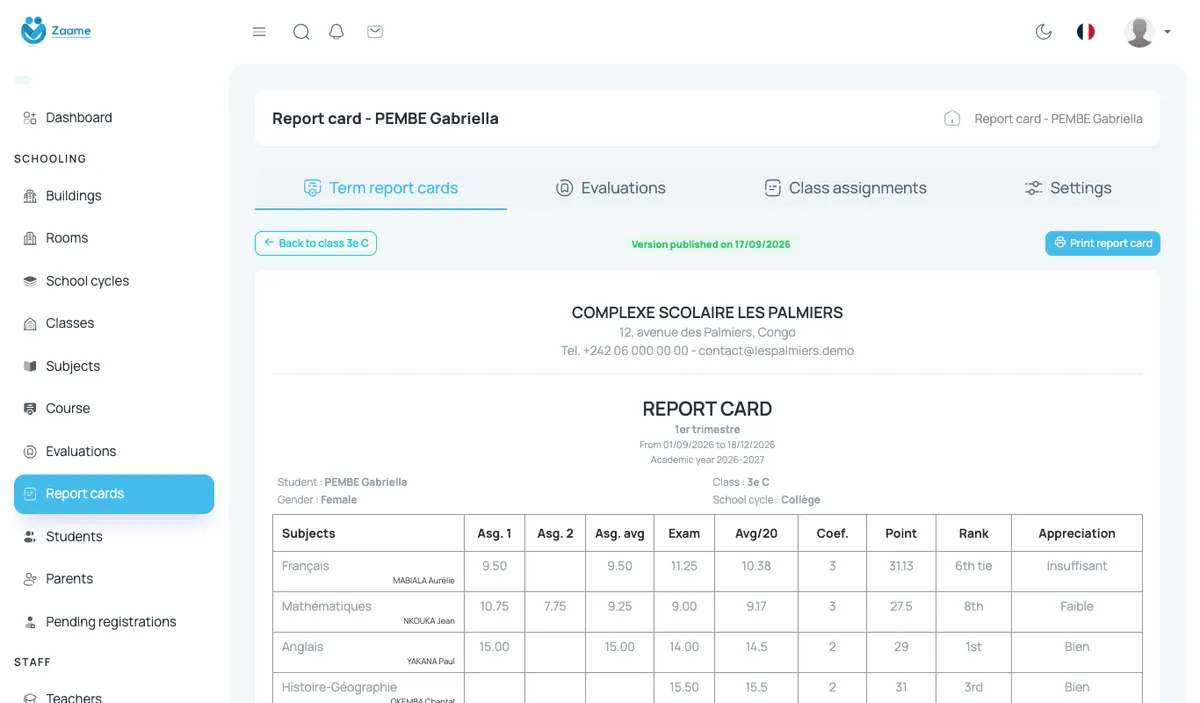Click the Exam column header
This screenshot has width=1200, height=703.
tap(684, 534)
